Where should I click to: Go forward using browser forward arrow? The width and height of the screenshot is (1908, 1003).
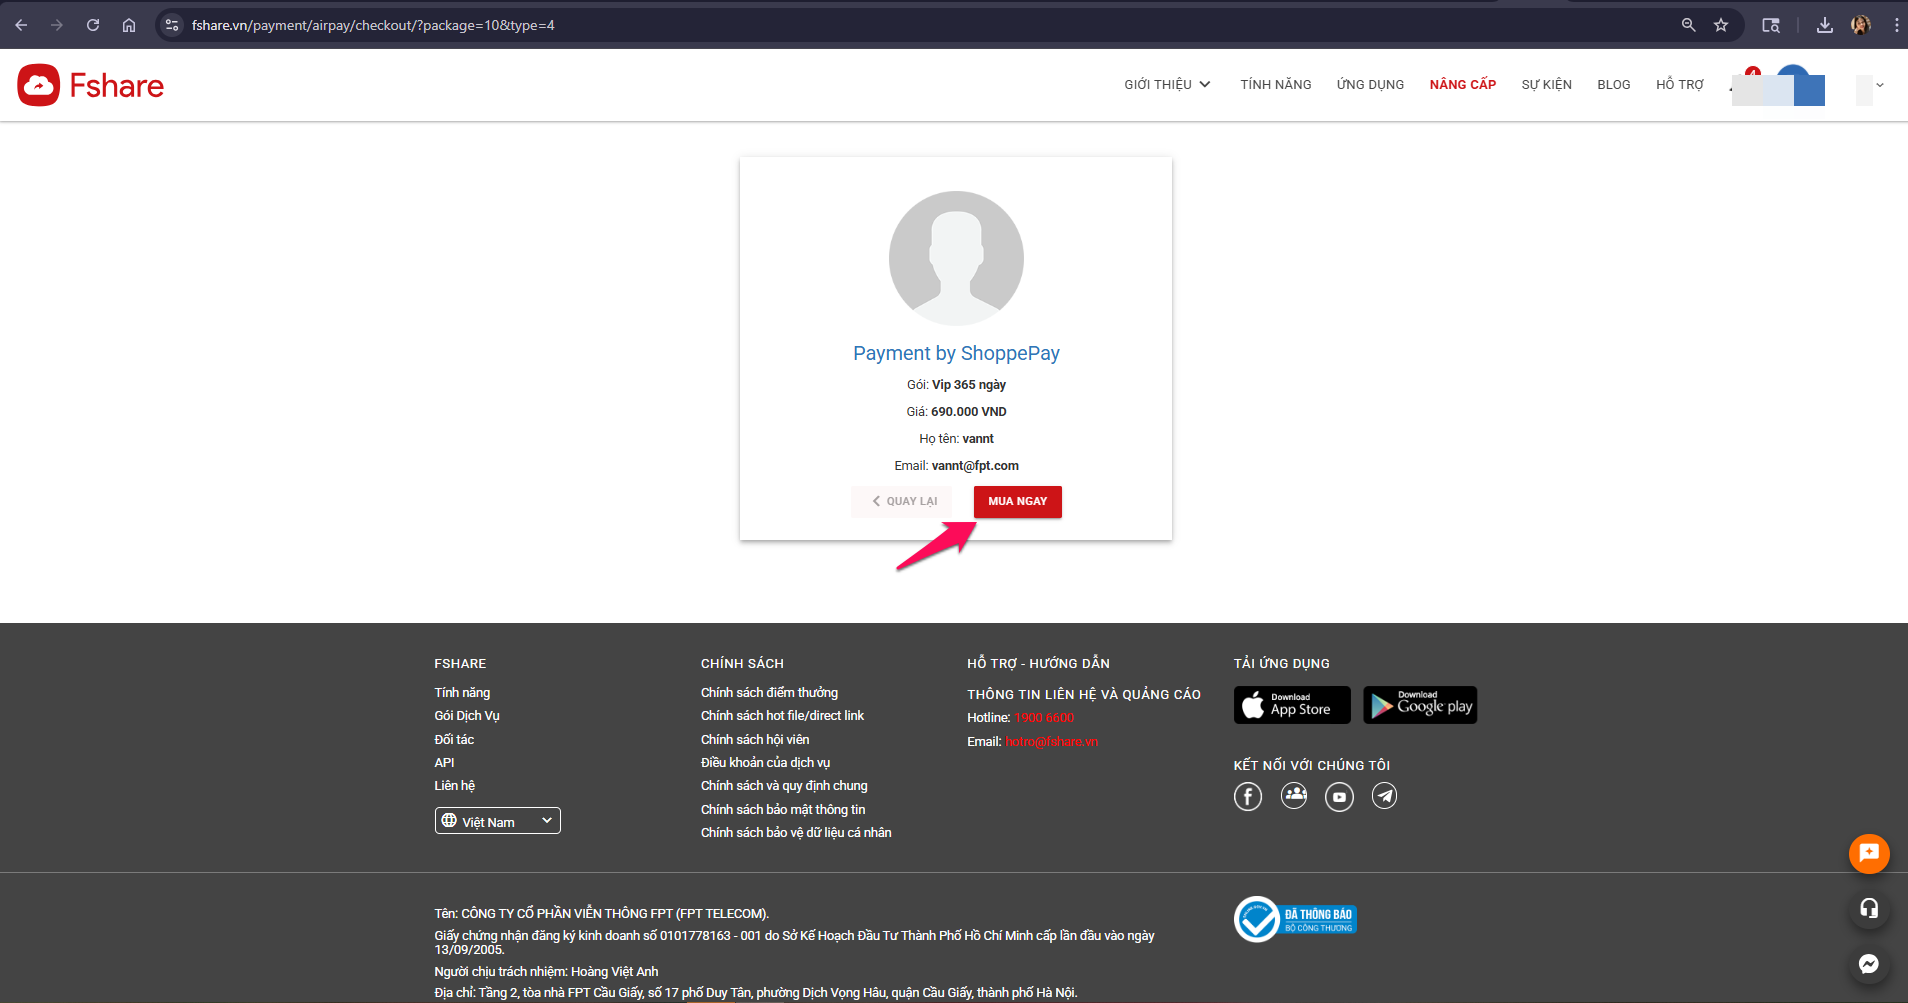pyautogui.click(x=57, y=25)
